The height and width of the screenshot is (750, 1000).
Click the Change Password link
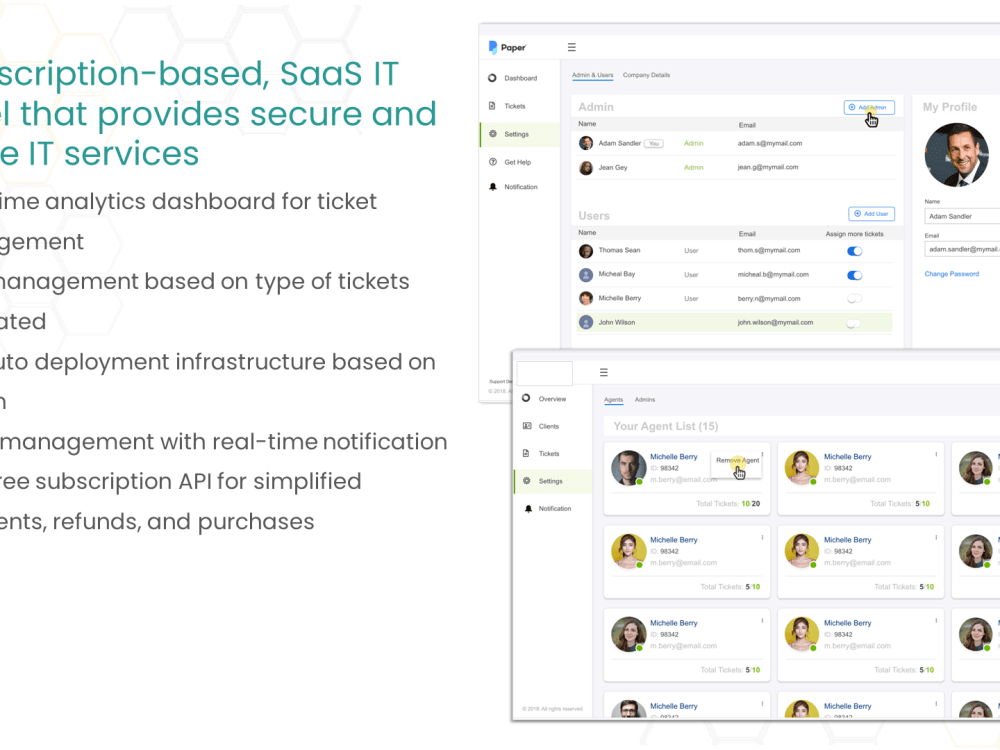[x=952, y=274]
